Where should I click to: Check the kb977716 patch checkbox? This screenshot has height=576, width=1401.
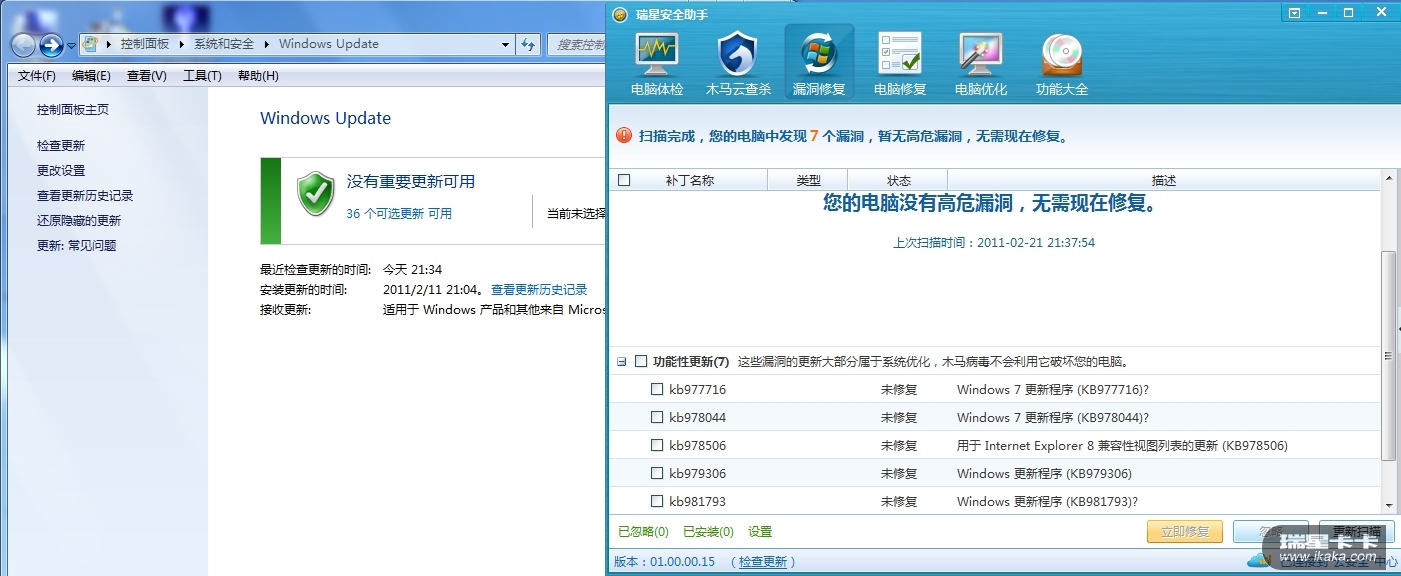click(657, 389)
